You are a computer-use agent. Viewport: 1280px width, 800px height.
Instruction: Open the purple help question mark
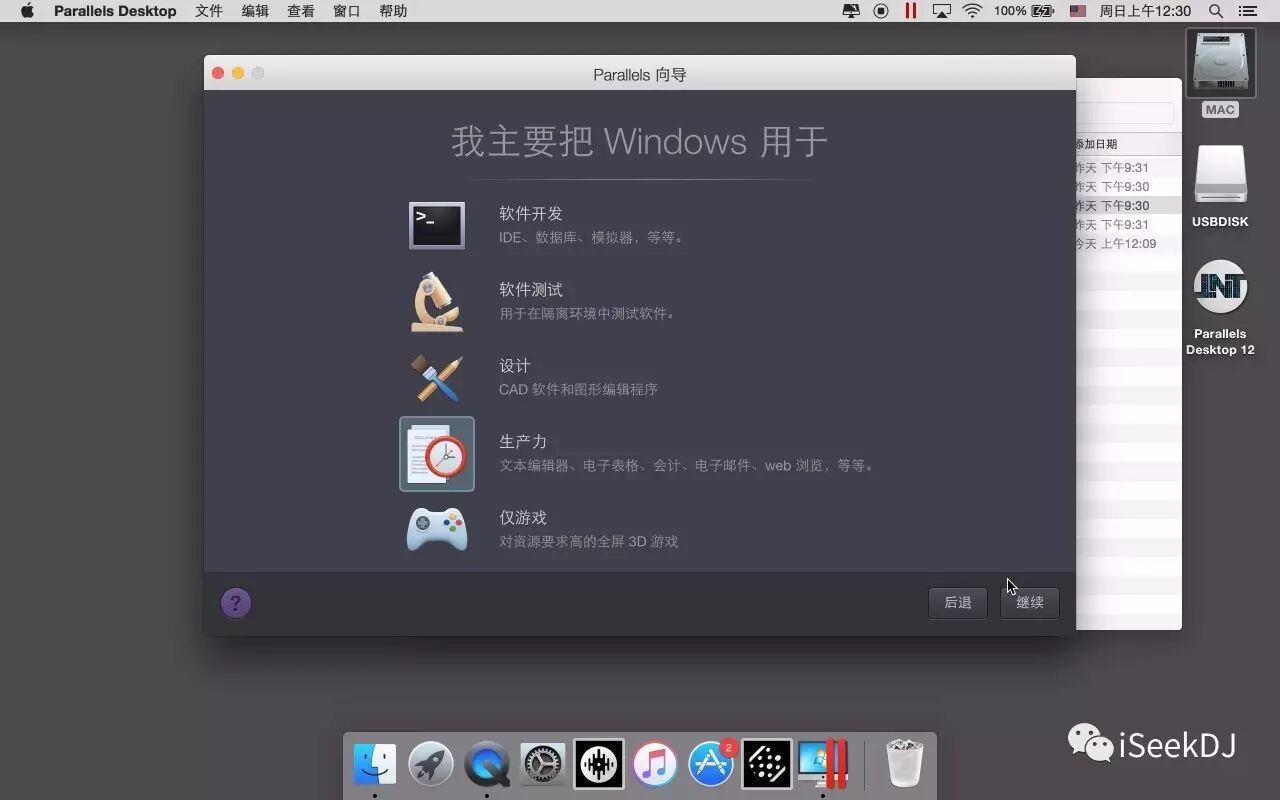pos(236,602)
